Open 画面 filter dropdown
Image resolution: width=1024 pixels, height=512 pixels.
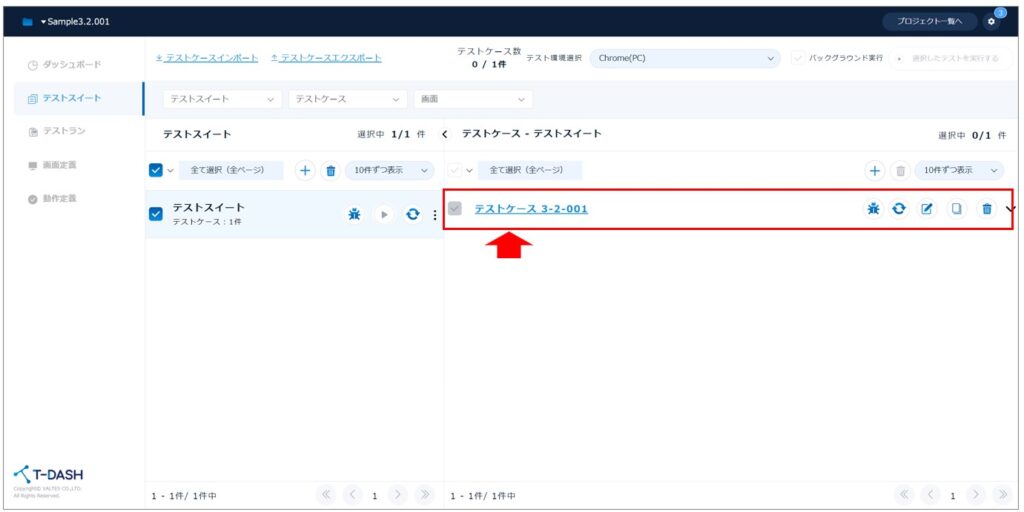tap(472, 99)
